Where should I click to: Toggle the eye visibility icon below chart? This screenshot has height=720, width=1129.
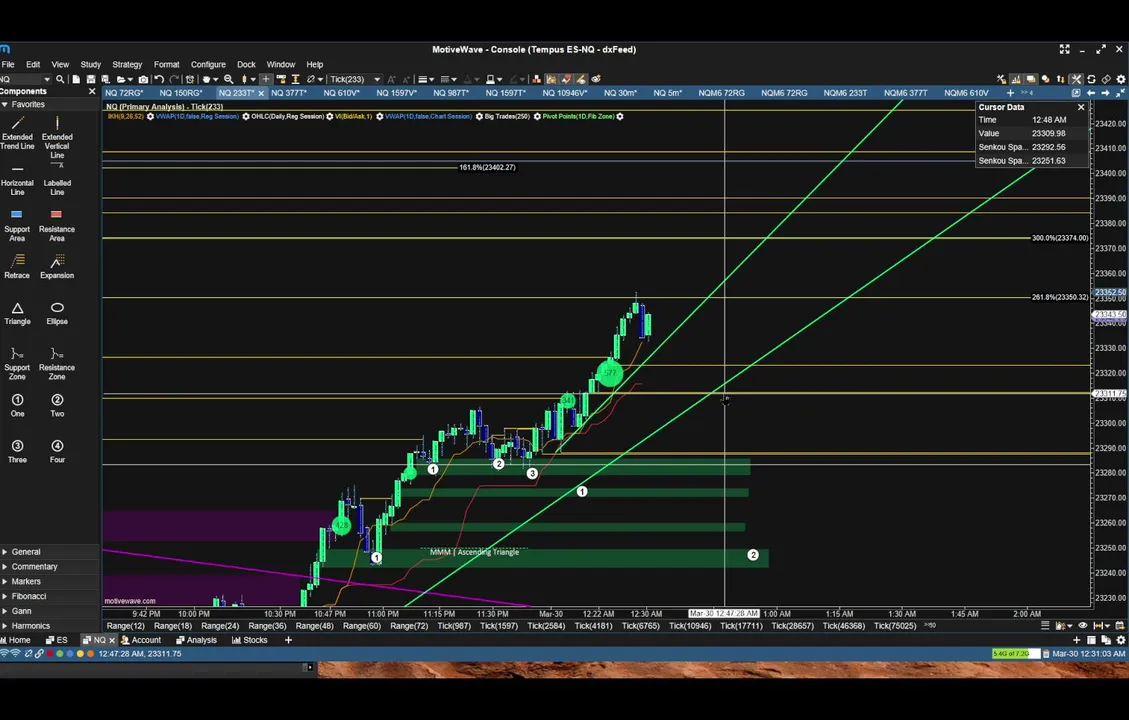coord(1082,626)
